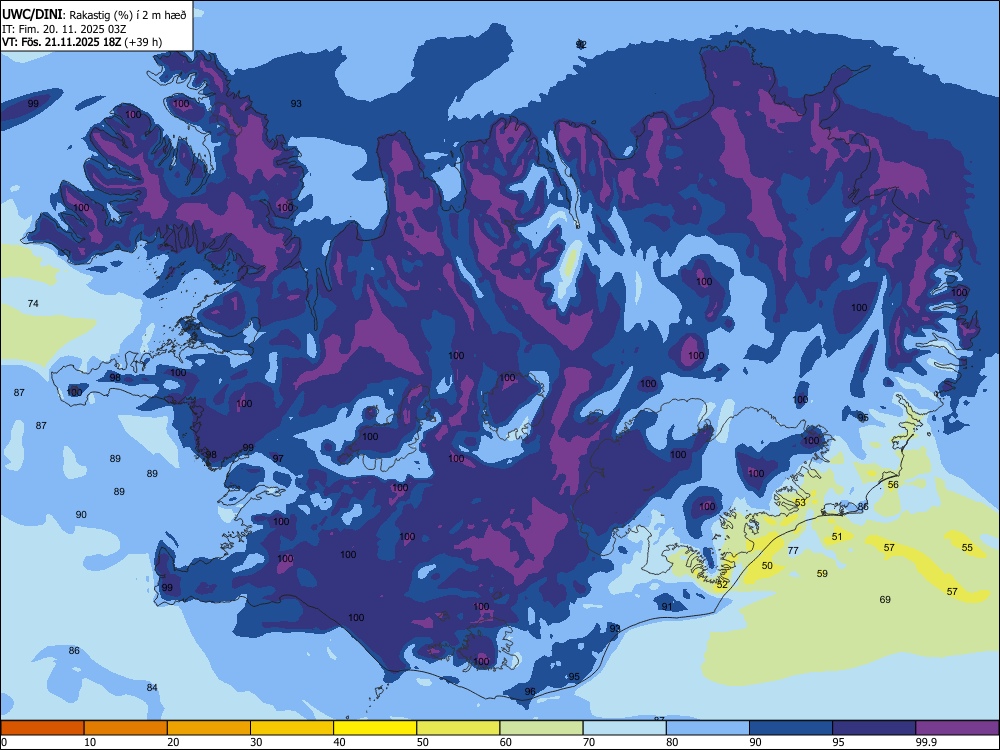The height and width of the screenshot is (750, 1000).
Task: Click the bright yellow 40–50 legend swatch
Action: coord(375,728)
